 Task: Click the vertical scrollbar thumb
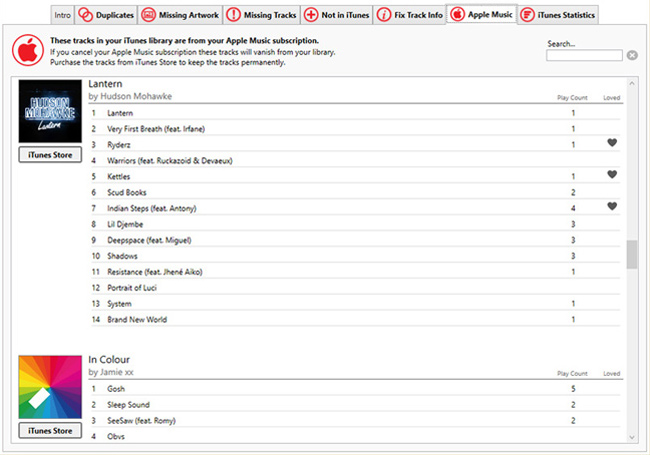pos(632,254)
